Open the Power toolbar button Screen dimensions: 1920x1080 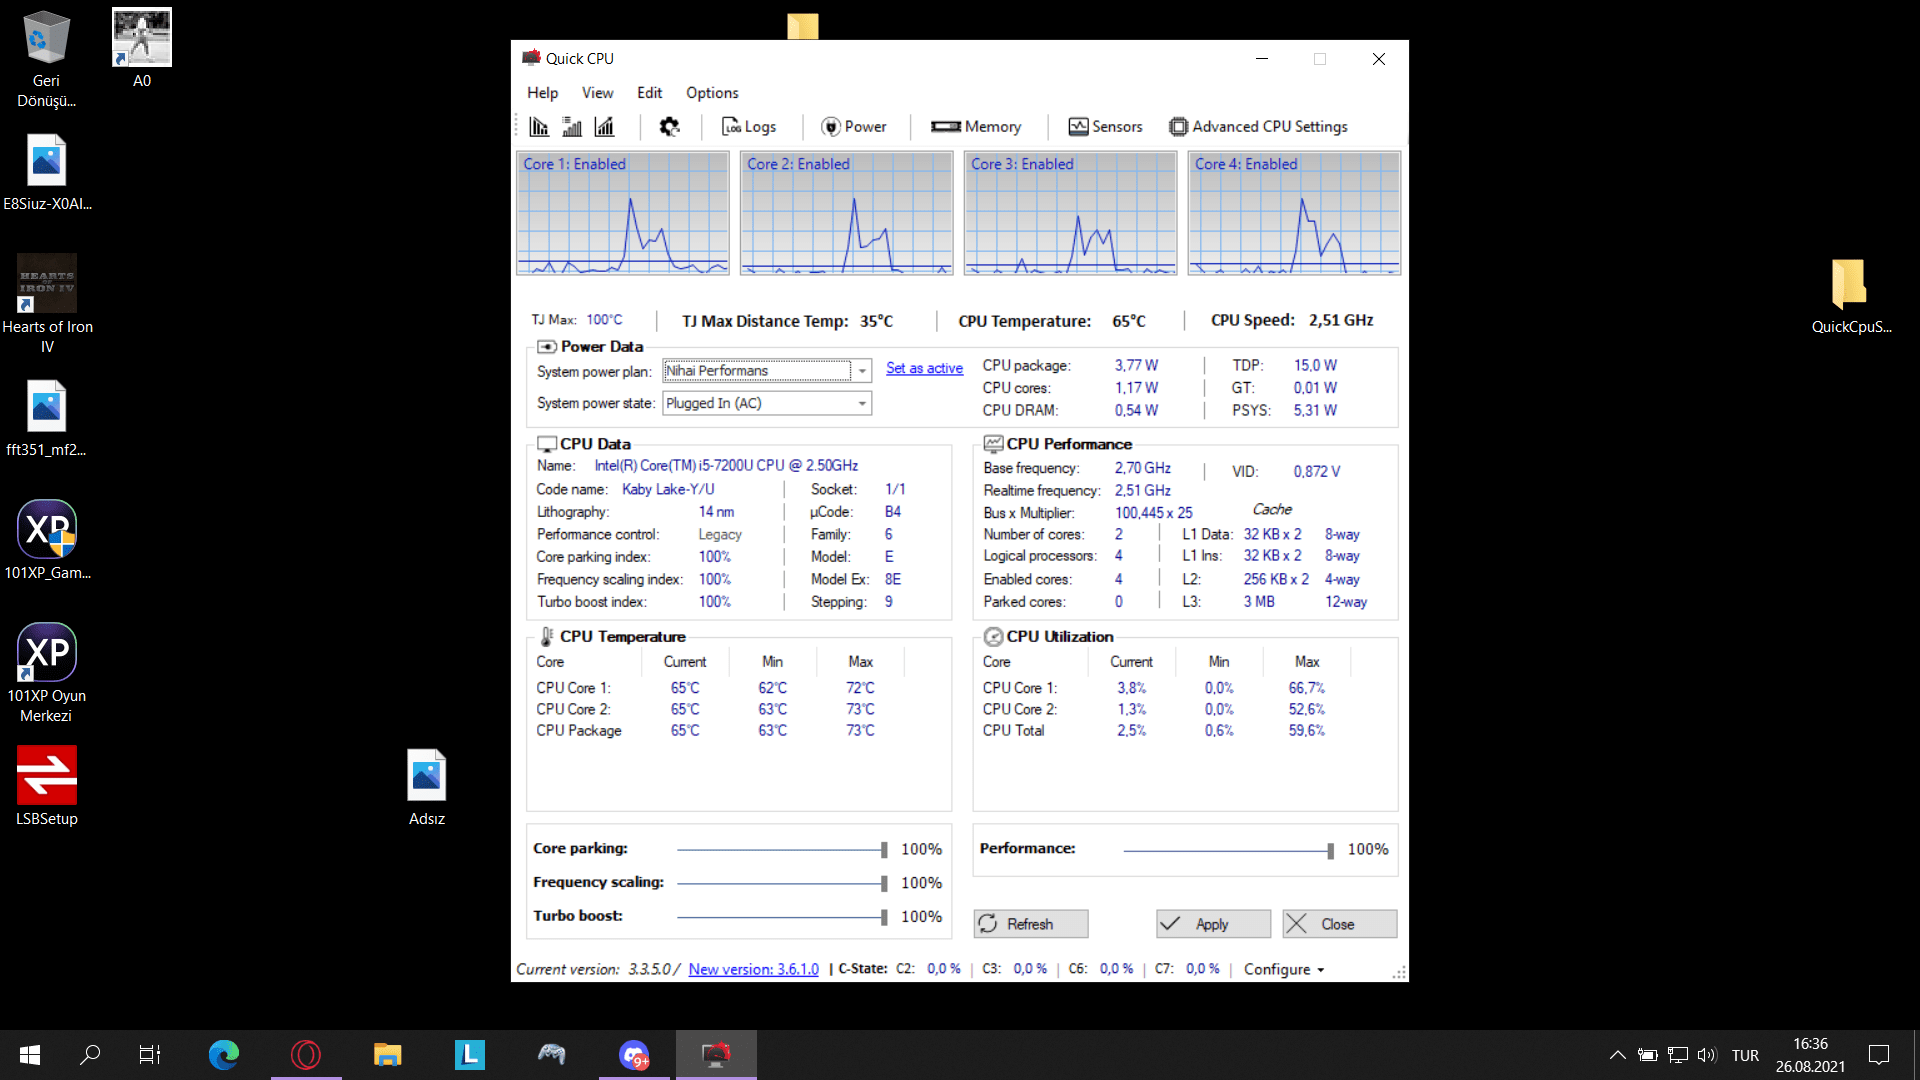(x=854, y=127)
